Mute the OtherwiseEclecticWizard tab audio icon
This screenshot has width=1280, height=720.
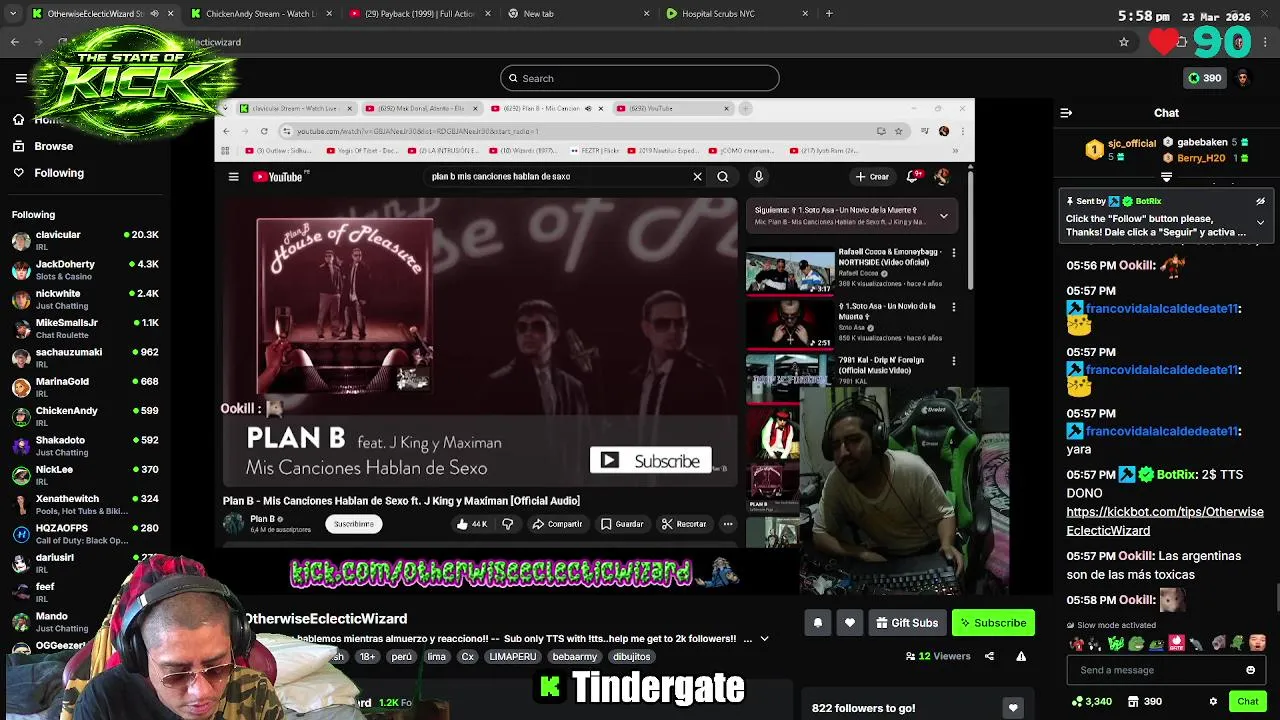point(154,14)
